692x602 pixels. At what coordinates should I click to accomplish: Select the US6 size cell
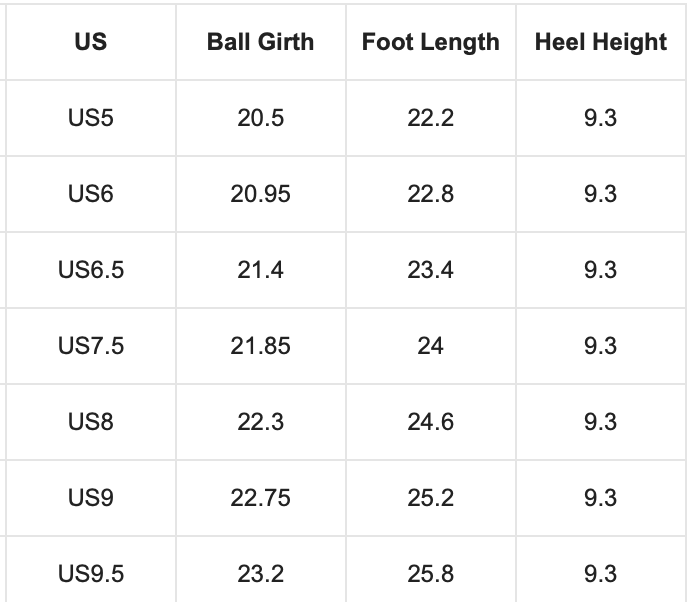[91, 194]
